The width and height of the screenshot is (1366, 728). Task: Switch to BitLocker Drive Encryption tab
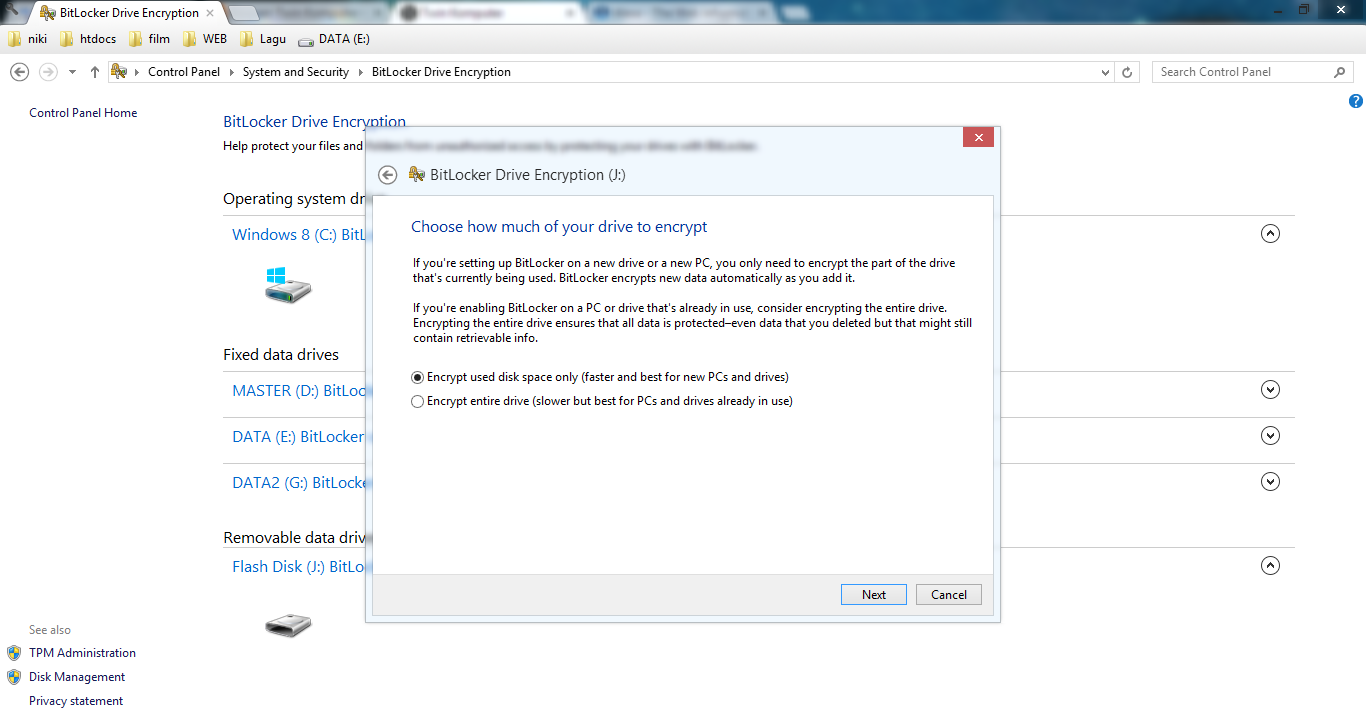[125, 13]
